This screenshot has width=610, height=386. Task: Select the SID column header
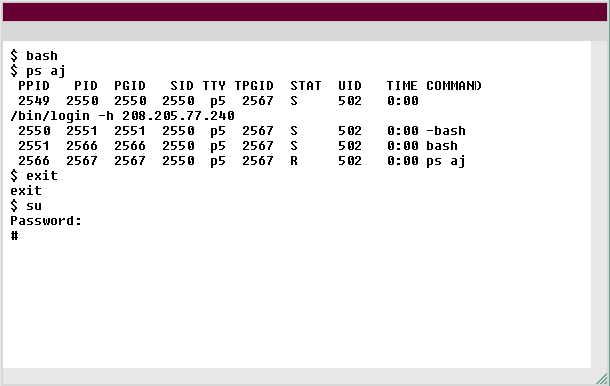click(182, 86)
